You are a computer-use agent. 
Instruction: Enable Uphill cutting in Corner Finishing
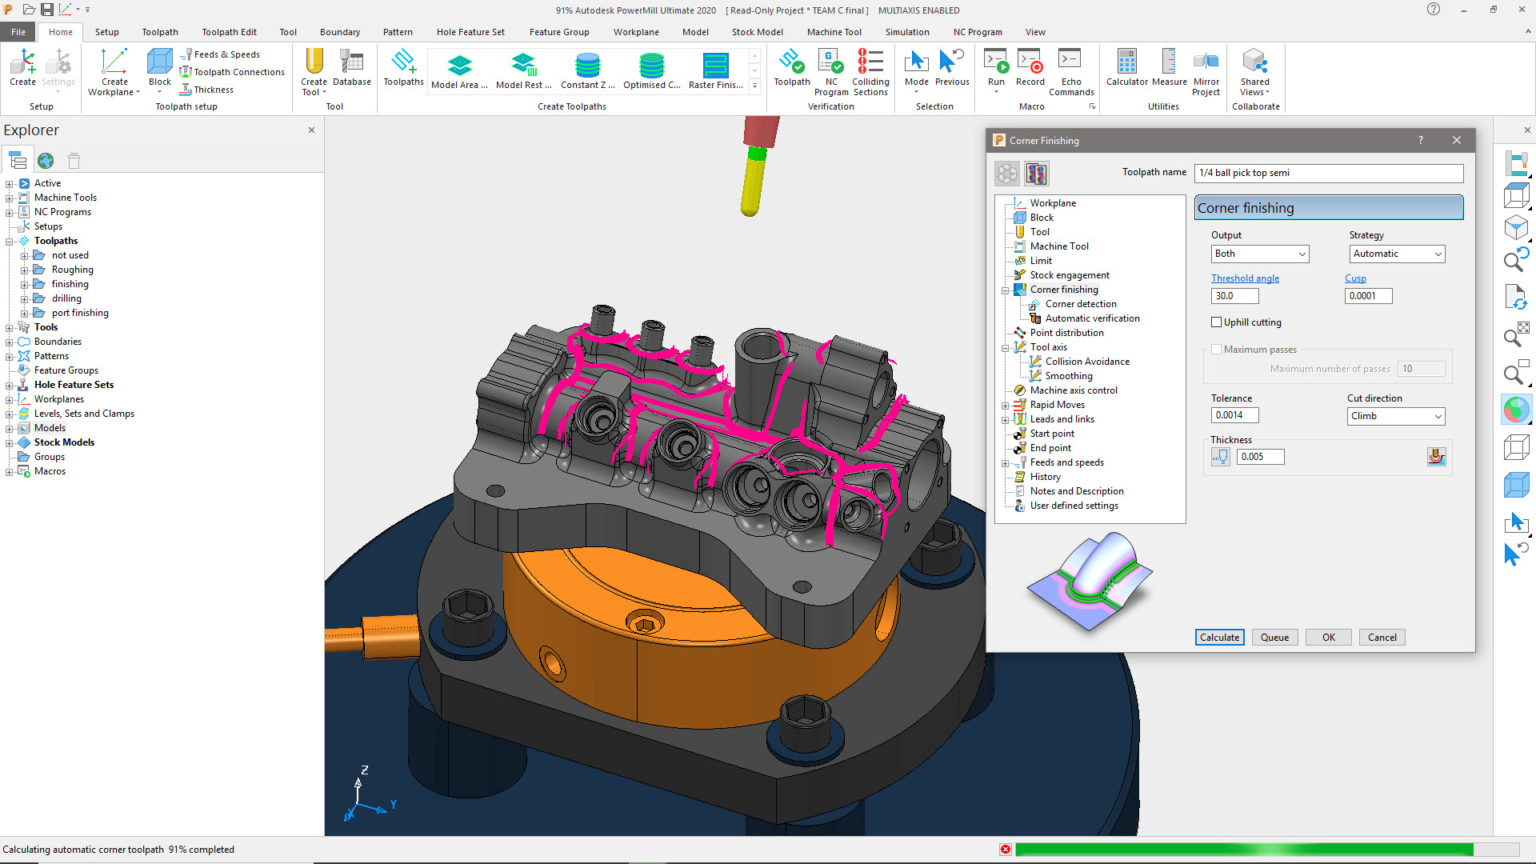pos(1217,322)
